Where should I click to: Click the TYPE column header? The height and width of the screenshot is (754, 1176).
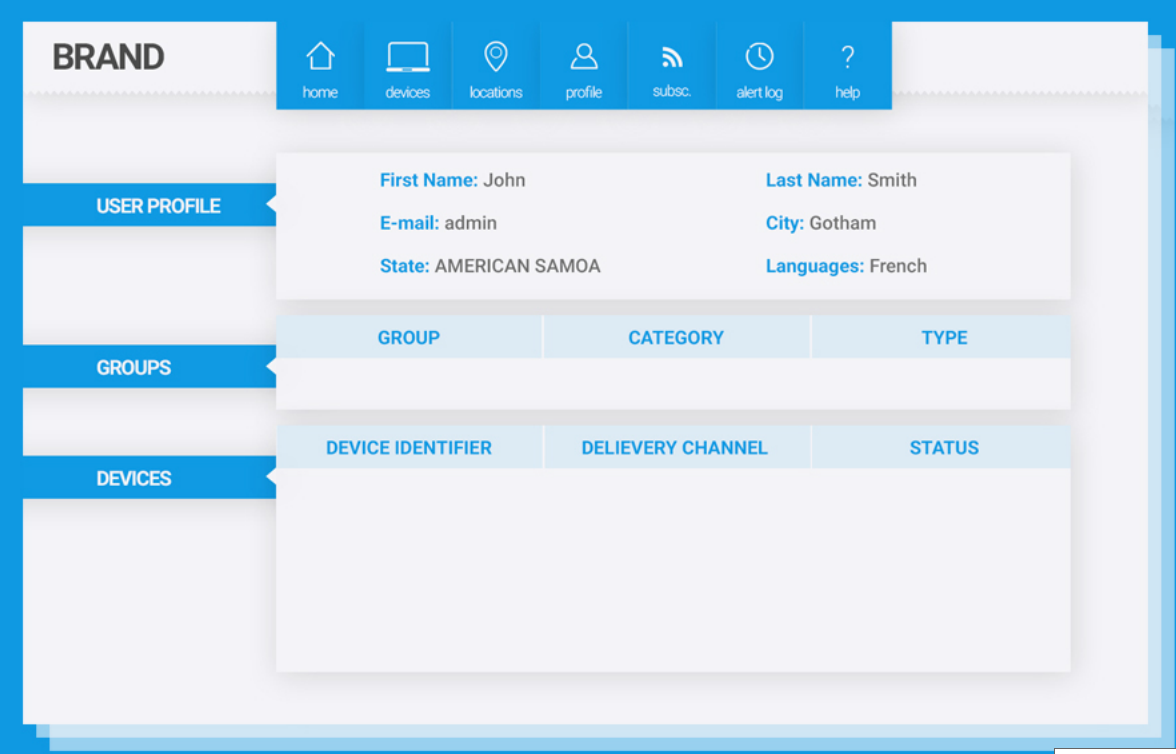point(944,338)
